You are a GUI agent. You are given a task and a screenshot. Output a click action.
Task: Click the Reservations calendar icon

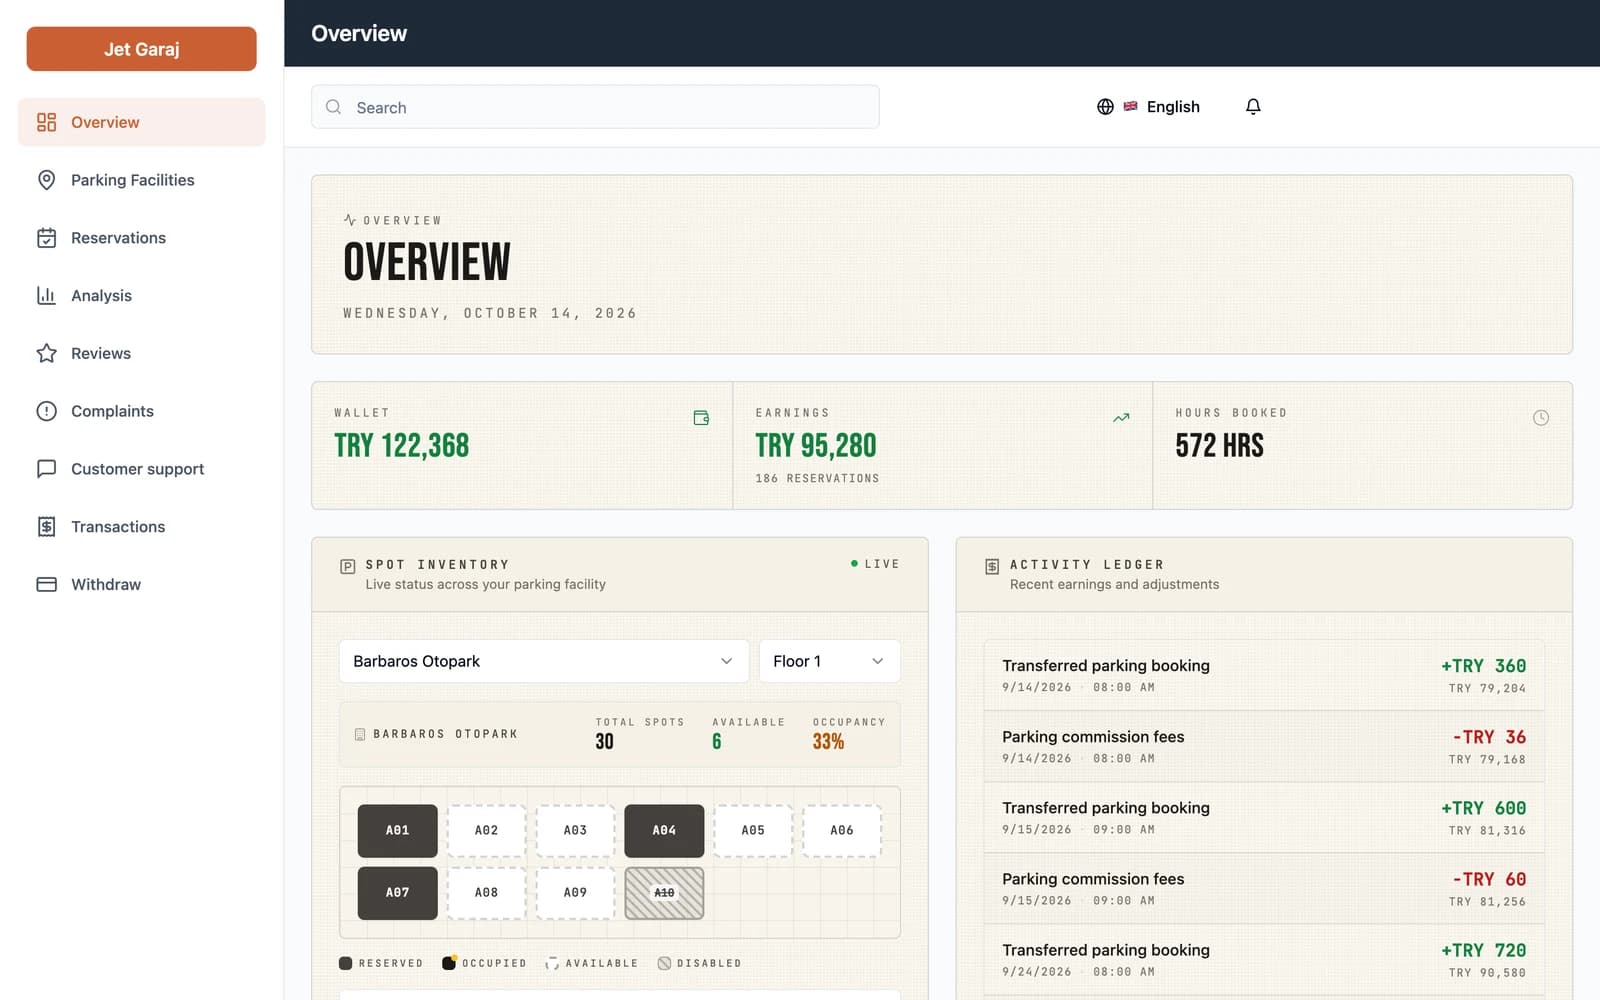click(46, 238)
